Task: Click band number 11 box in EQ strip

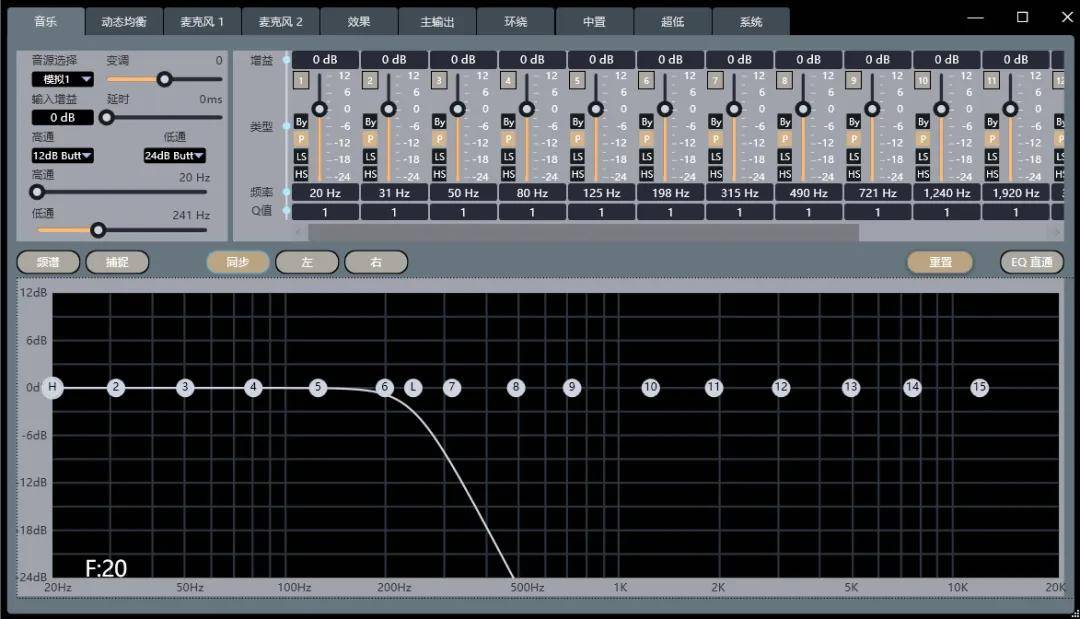Action: click(x=991, y=81)
